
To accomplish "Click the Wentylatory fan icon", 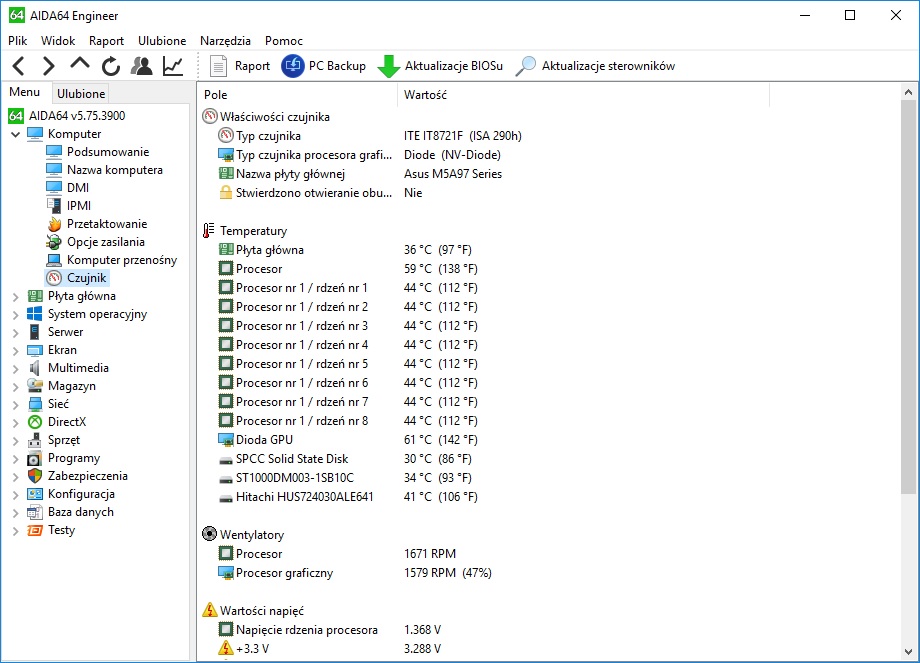I will 209,534.
